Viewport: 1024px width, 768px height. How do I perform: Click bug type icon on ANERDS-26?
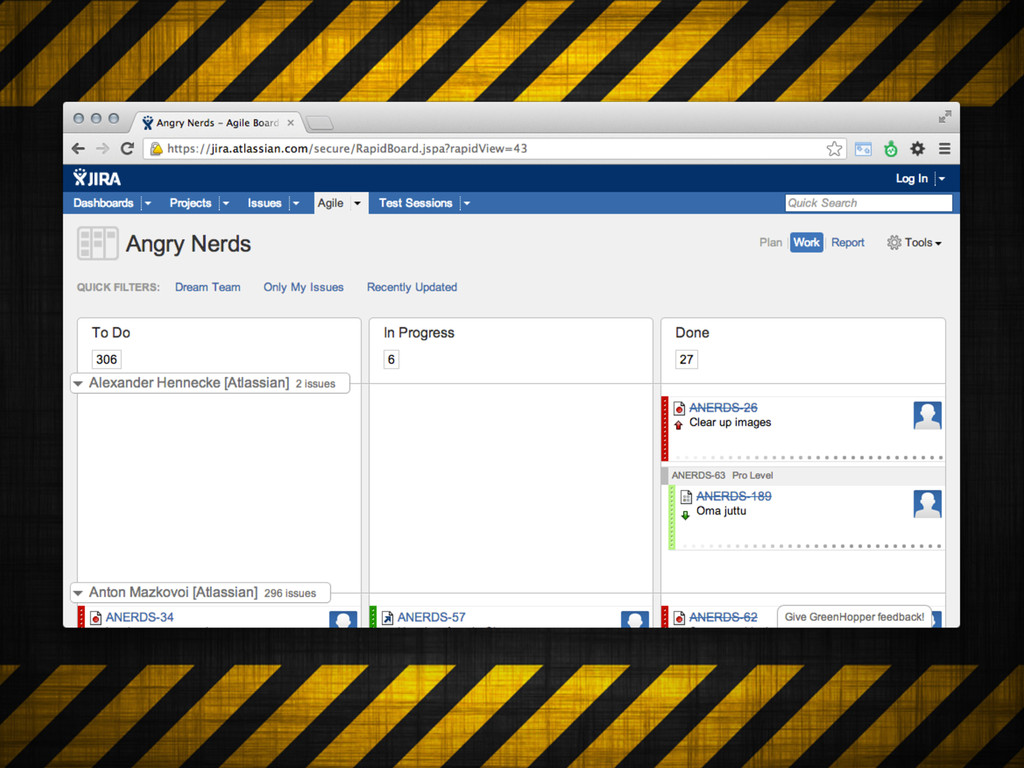pyautogui.click(x=679, y=408)
